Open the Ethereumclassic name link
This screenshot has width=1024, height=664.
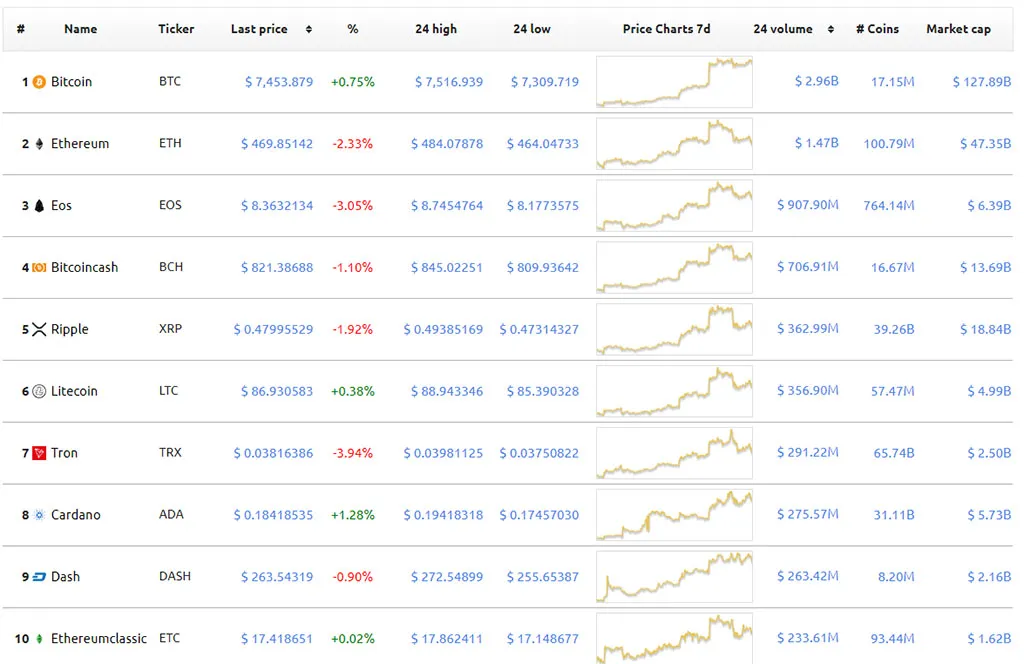point(99,639)
